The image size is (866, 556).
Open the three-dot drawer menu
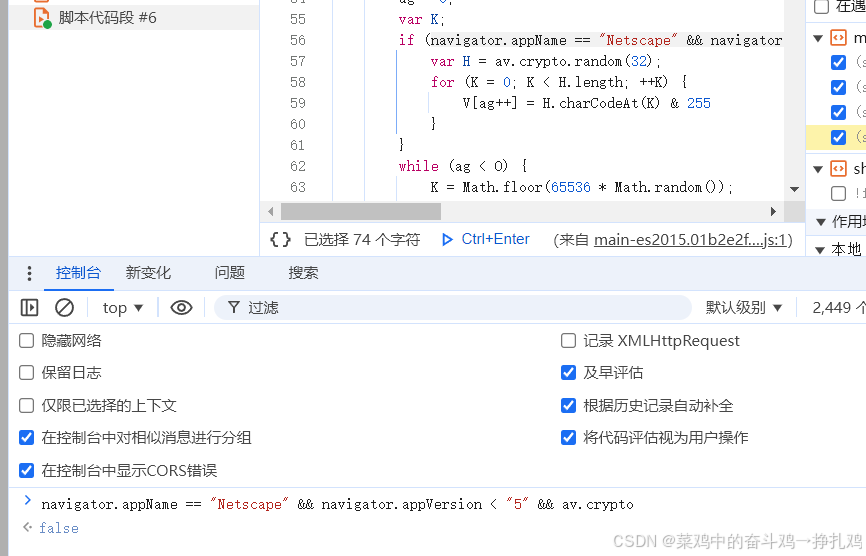(29, 273)
